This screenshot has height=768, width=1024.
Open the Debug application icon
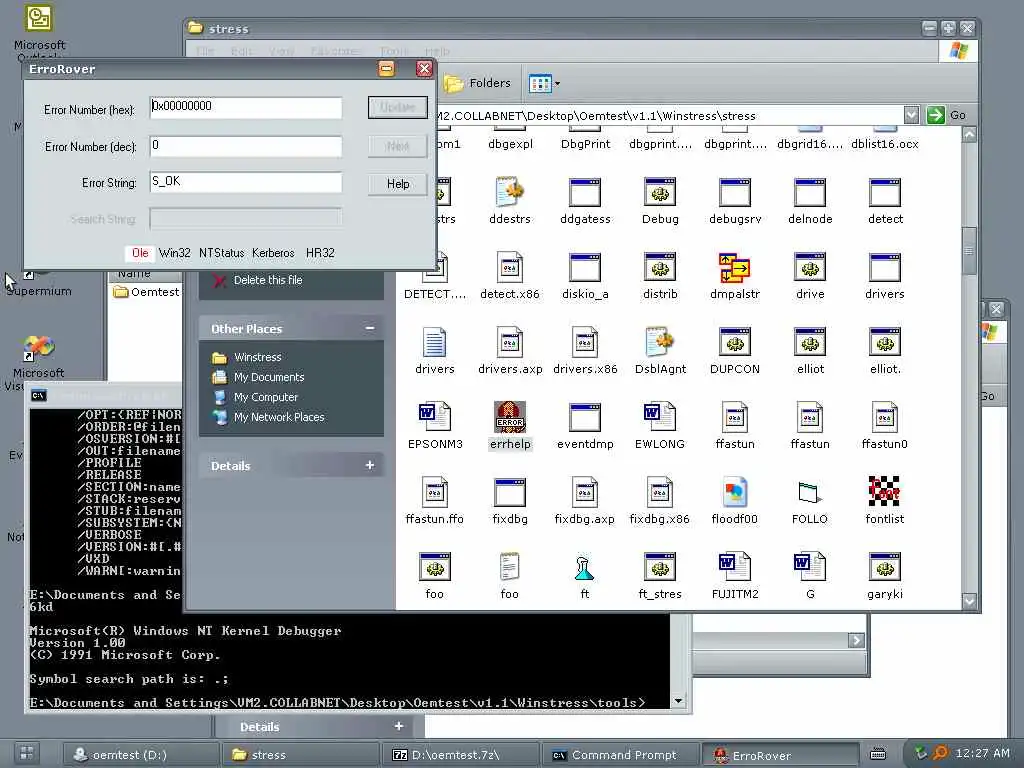[x=660, y=192]
